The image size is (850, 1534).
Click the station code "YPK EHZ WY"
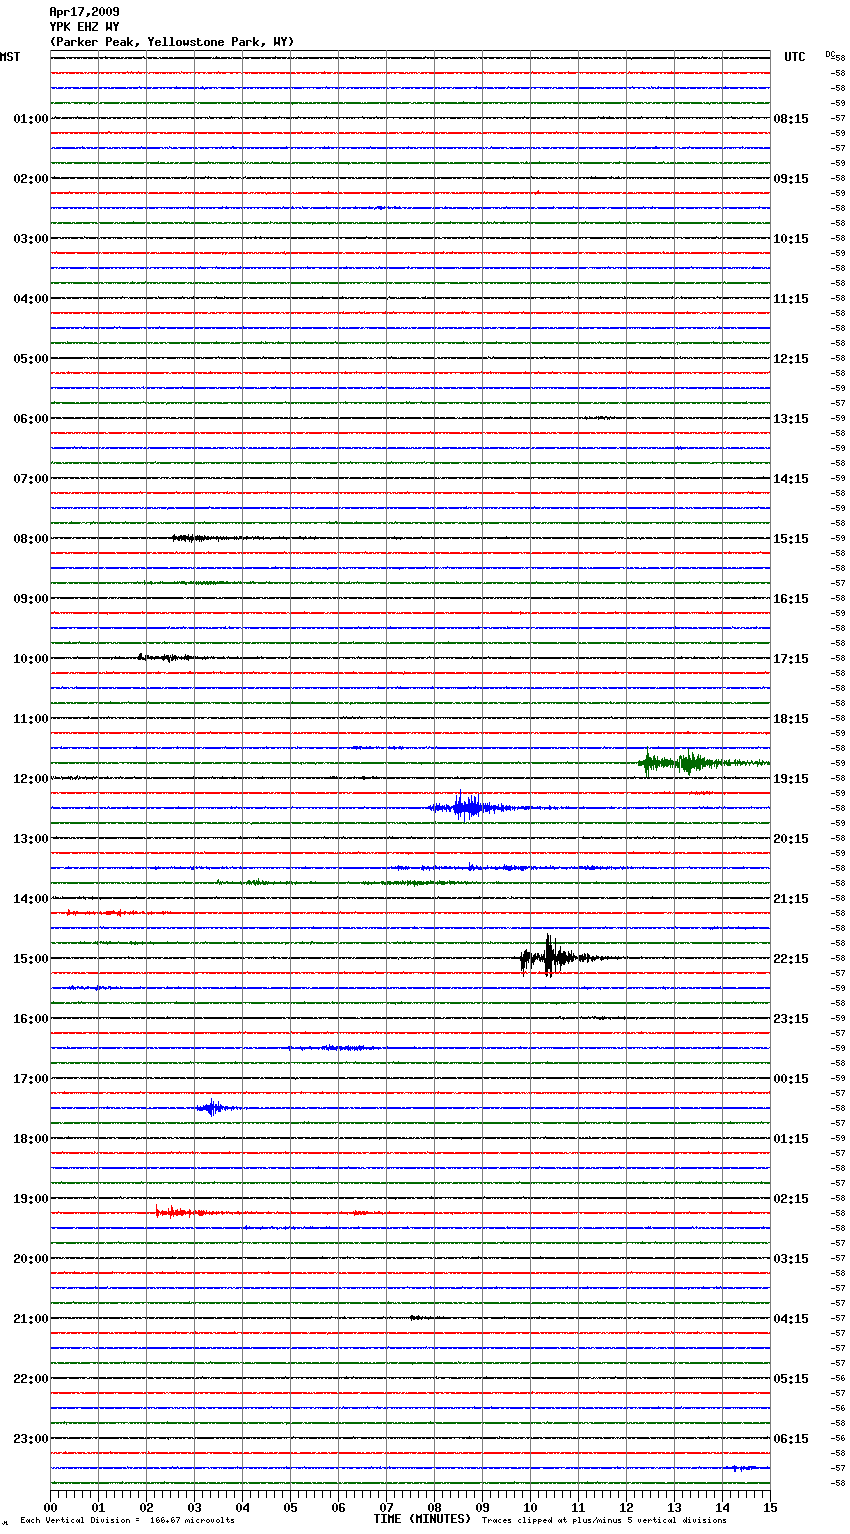pos(84,27)
